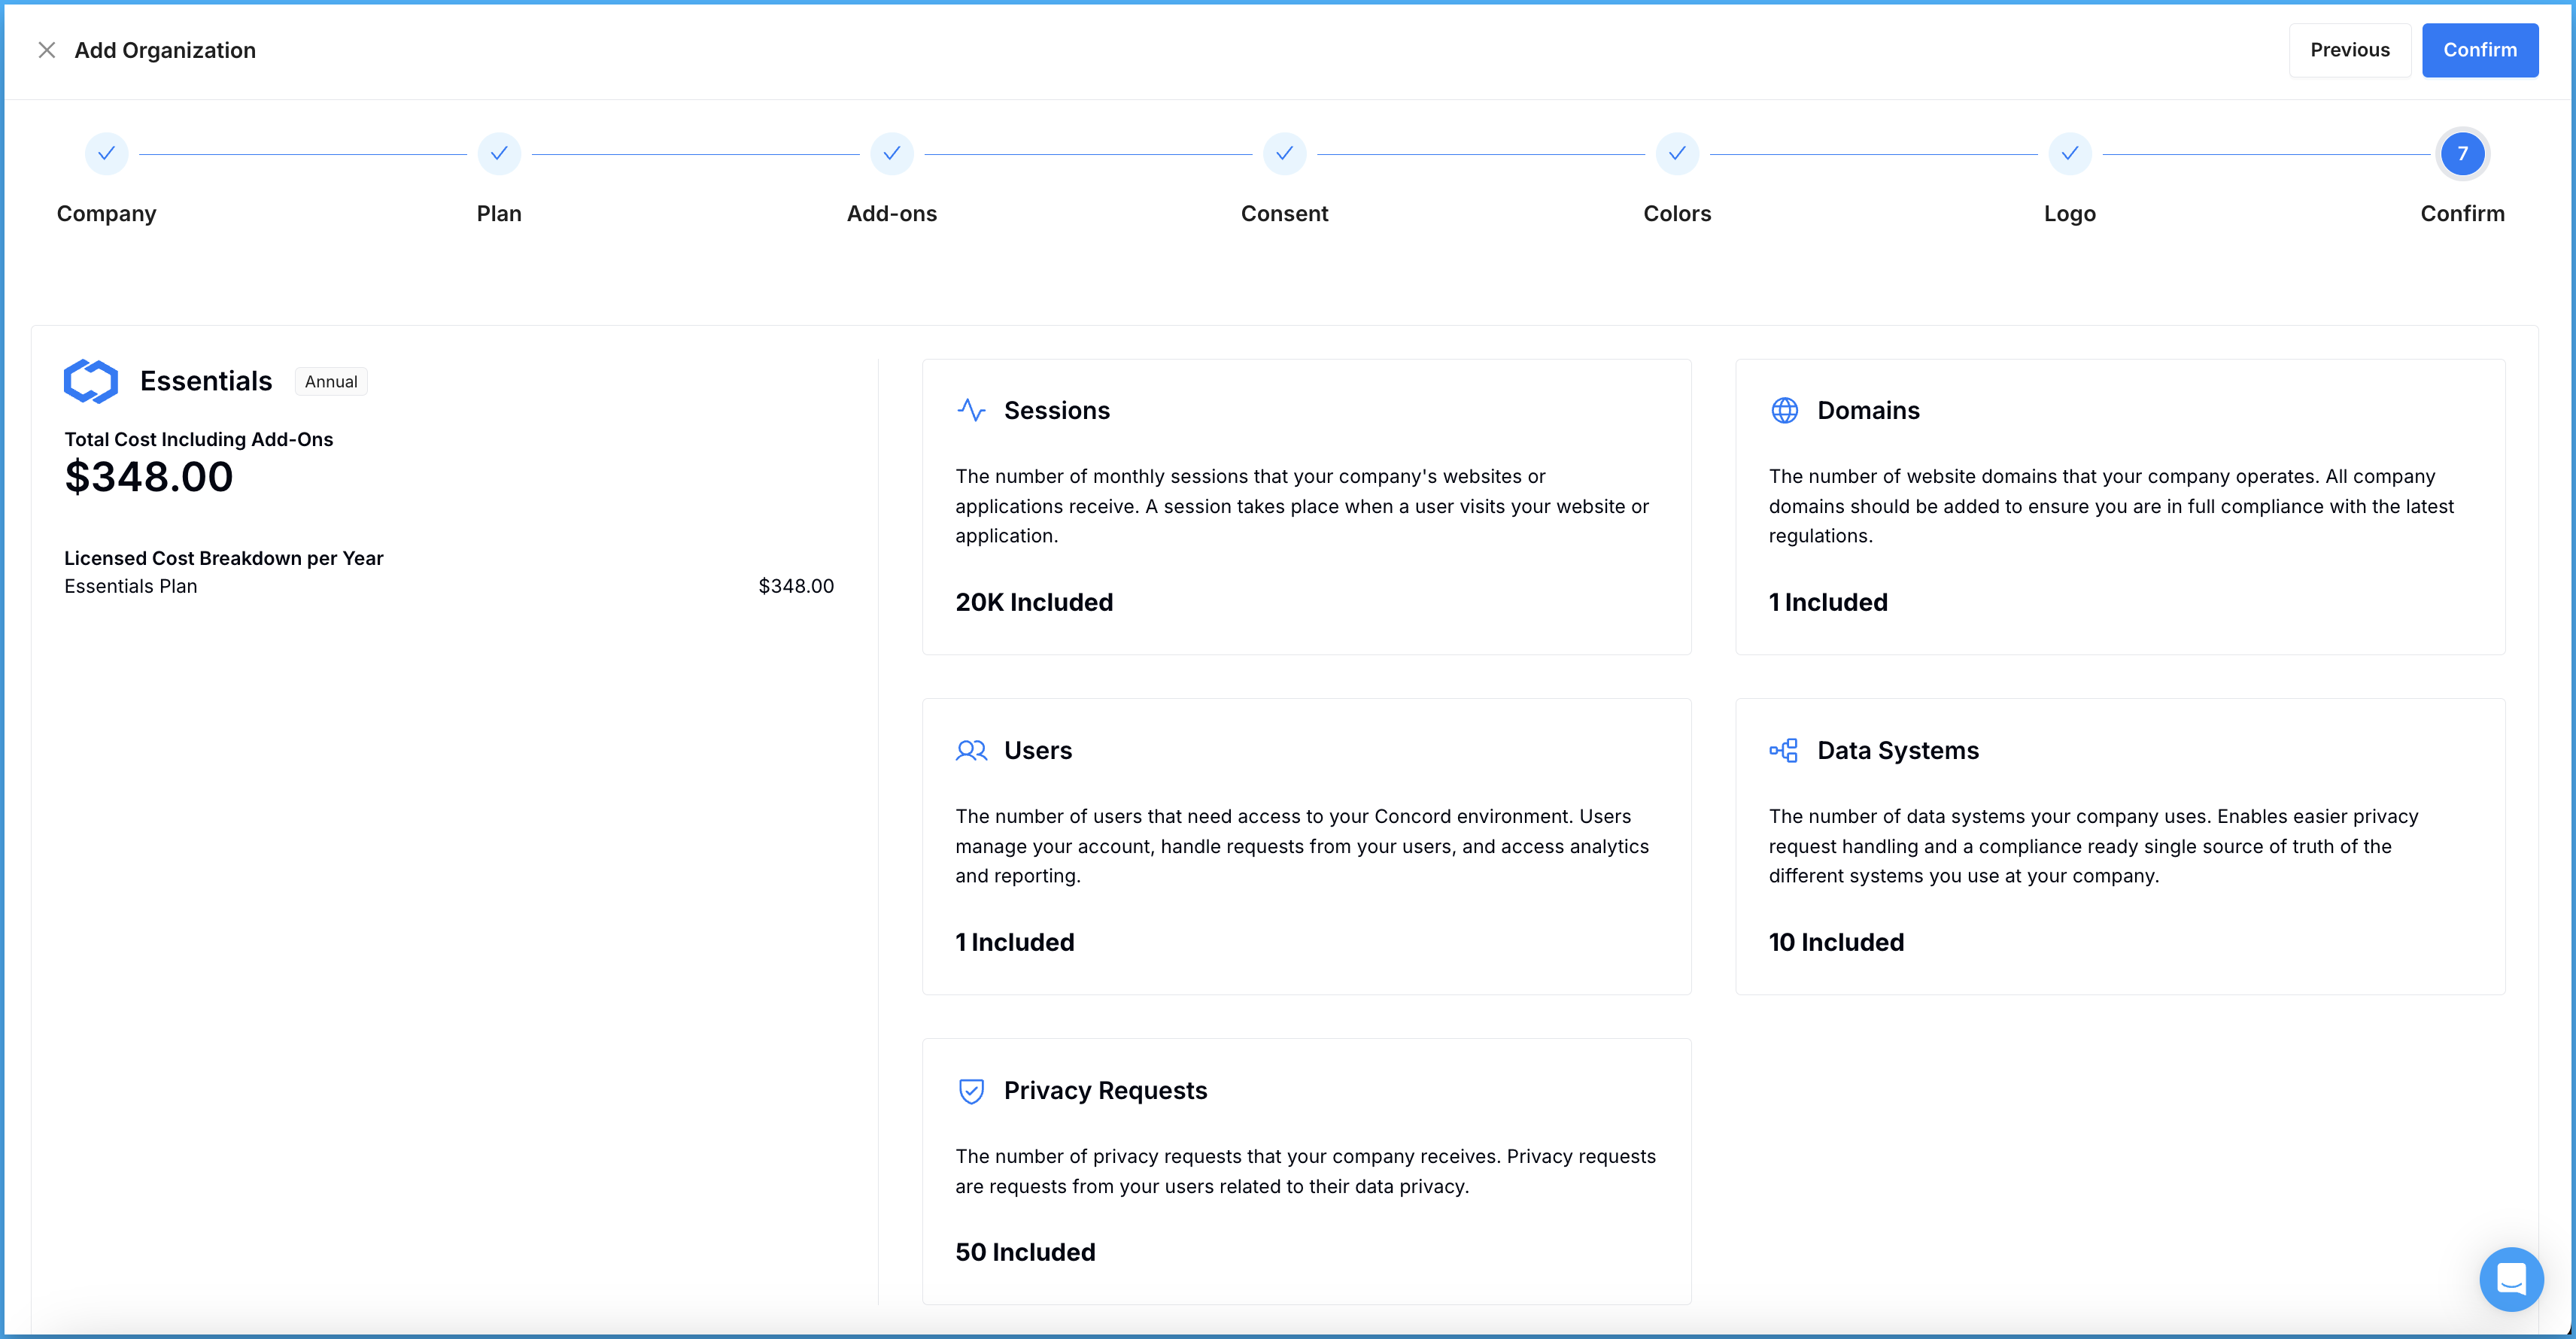Select the Colors step checkmark
Image resolution: width=2576 pixels, height=1339 pixels.
[1677, 154]
